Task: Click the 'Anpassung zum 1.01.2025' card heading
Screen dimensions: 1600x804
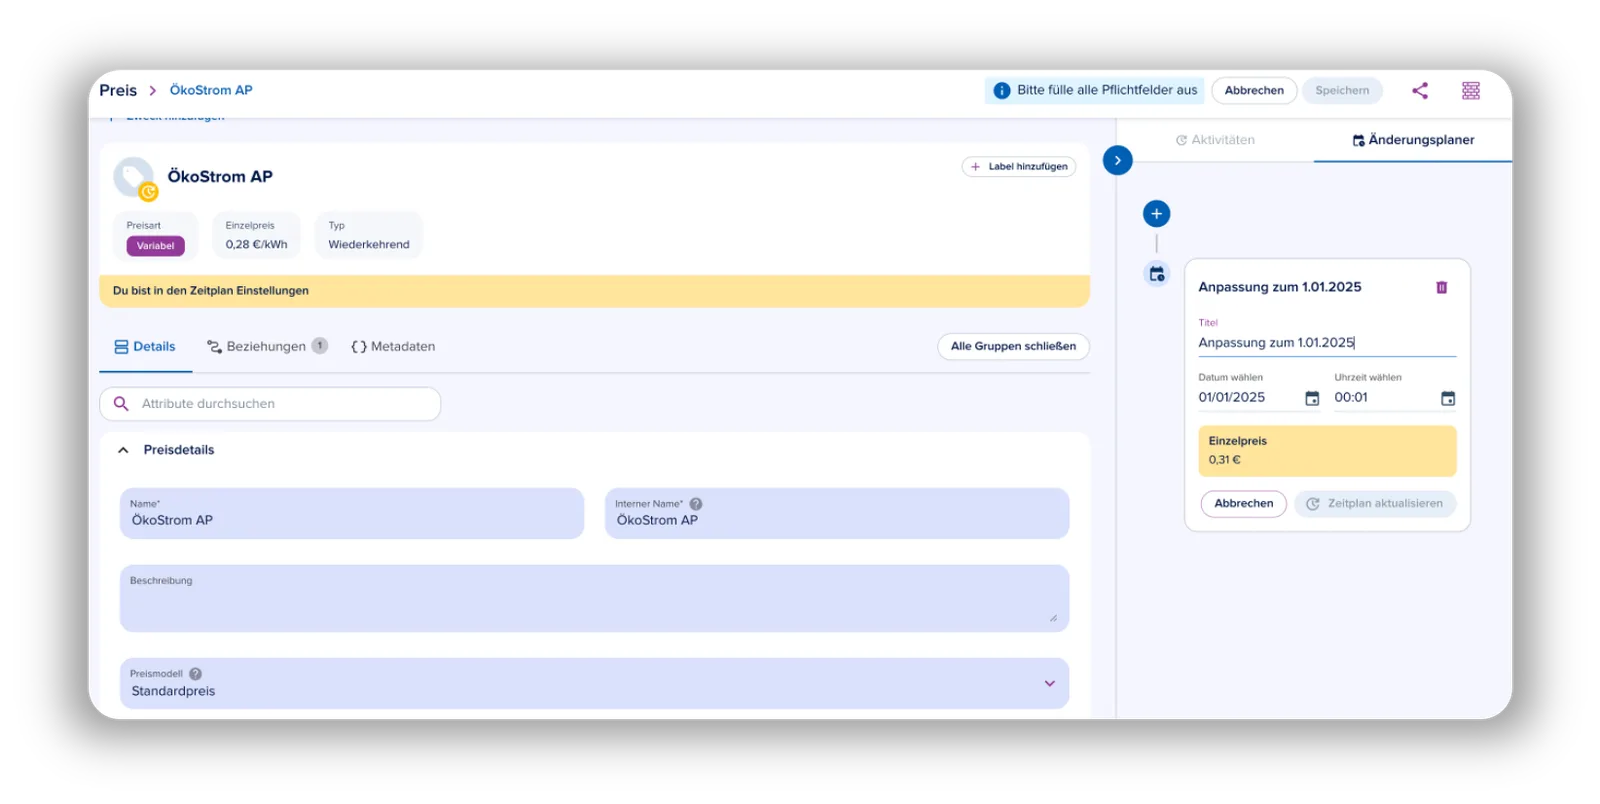Action: [1280, 288]
